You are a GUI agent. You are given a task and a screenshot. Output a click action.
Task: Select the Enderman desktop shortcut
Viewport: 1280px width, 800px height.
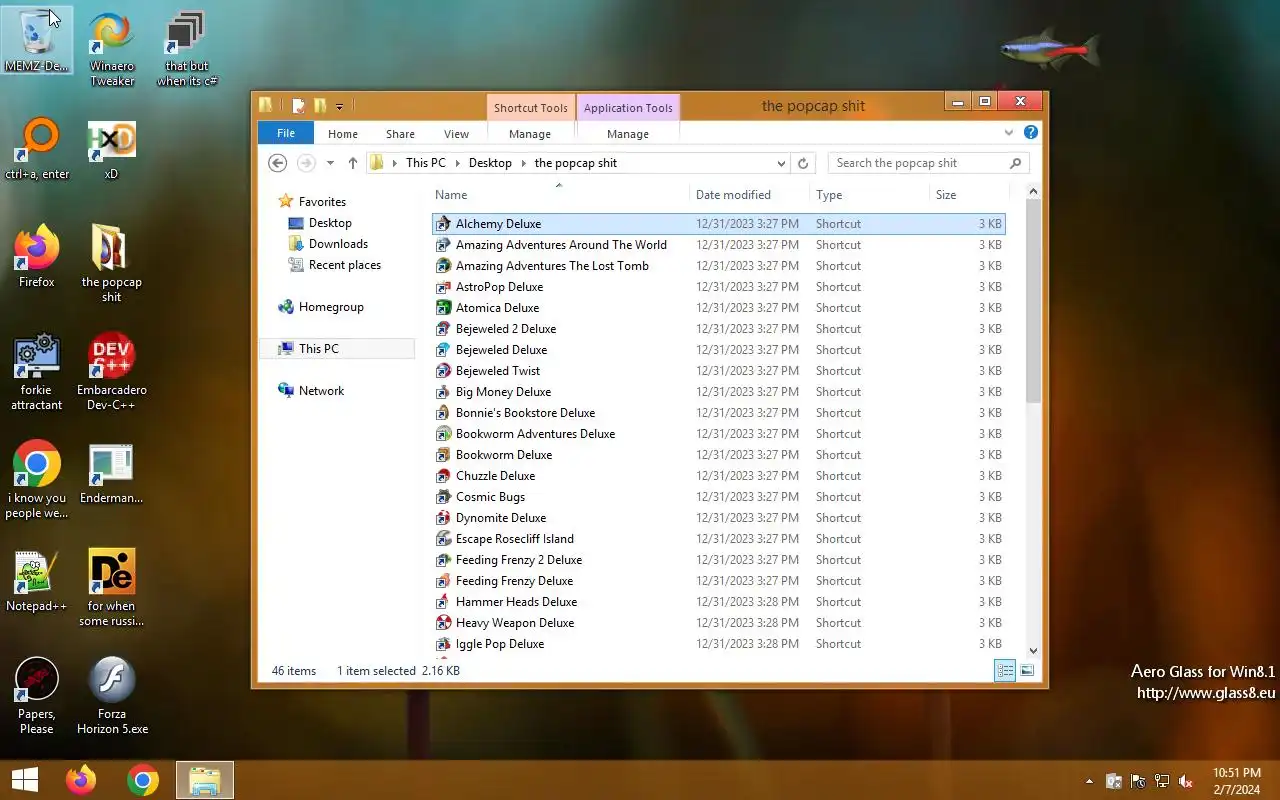click(112, 474)
